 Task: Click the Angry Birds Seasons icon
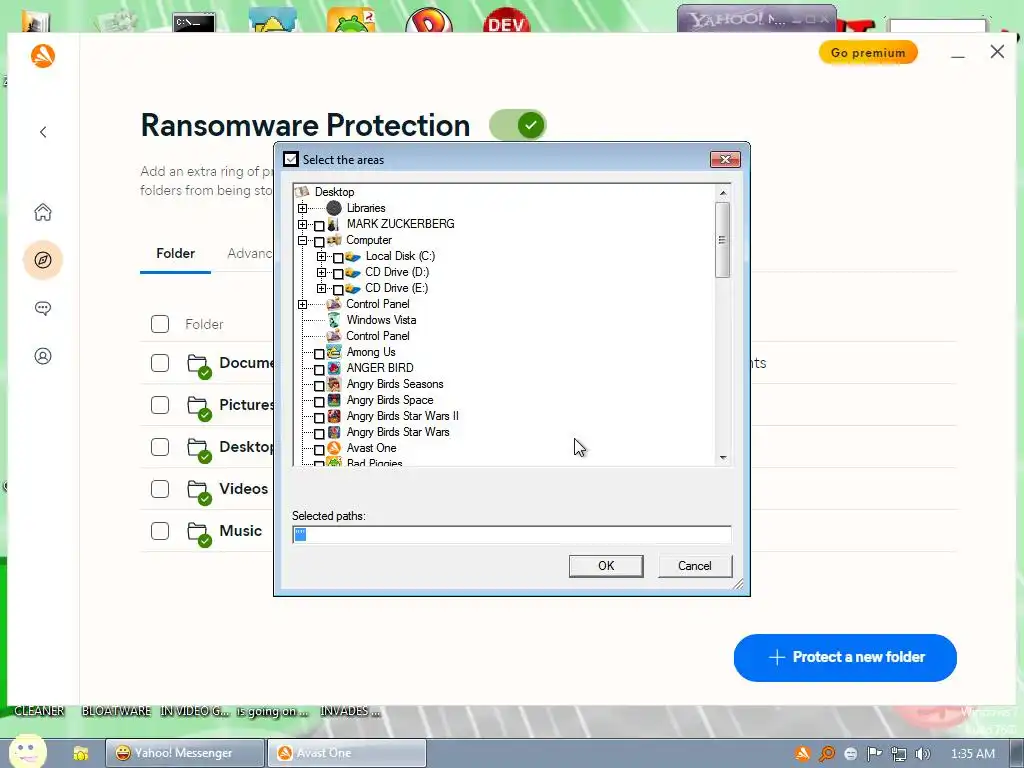pyautogui.click(x=334, y=384)
